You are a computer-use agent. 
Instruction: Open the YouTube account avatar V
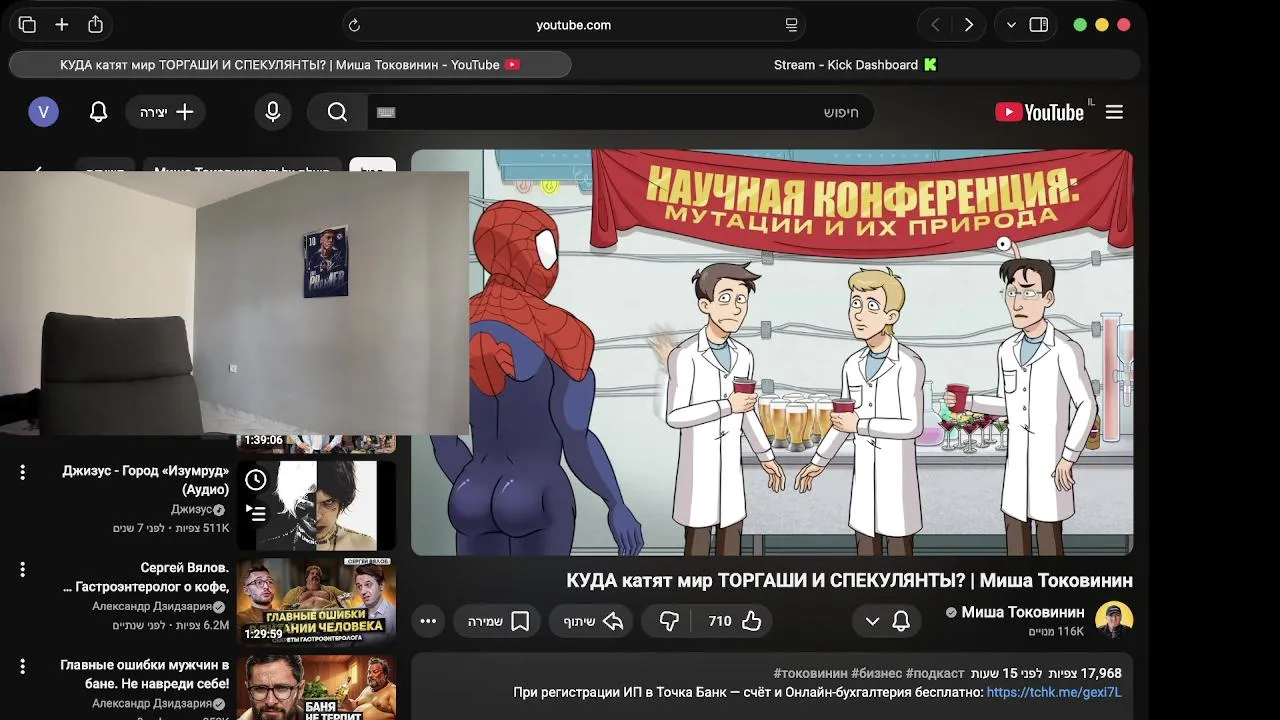pyautogui.click(x=43, y=112)
